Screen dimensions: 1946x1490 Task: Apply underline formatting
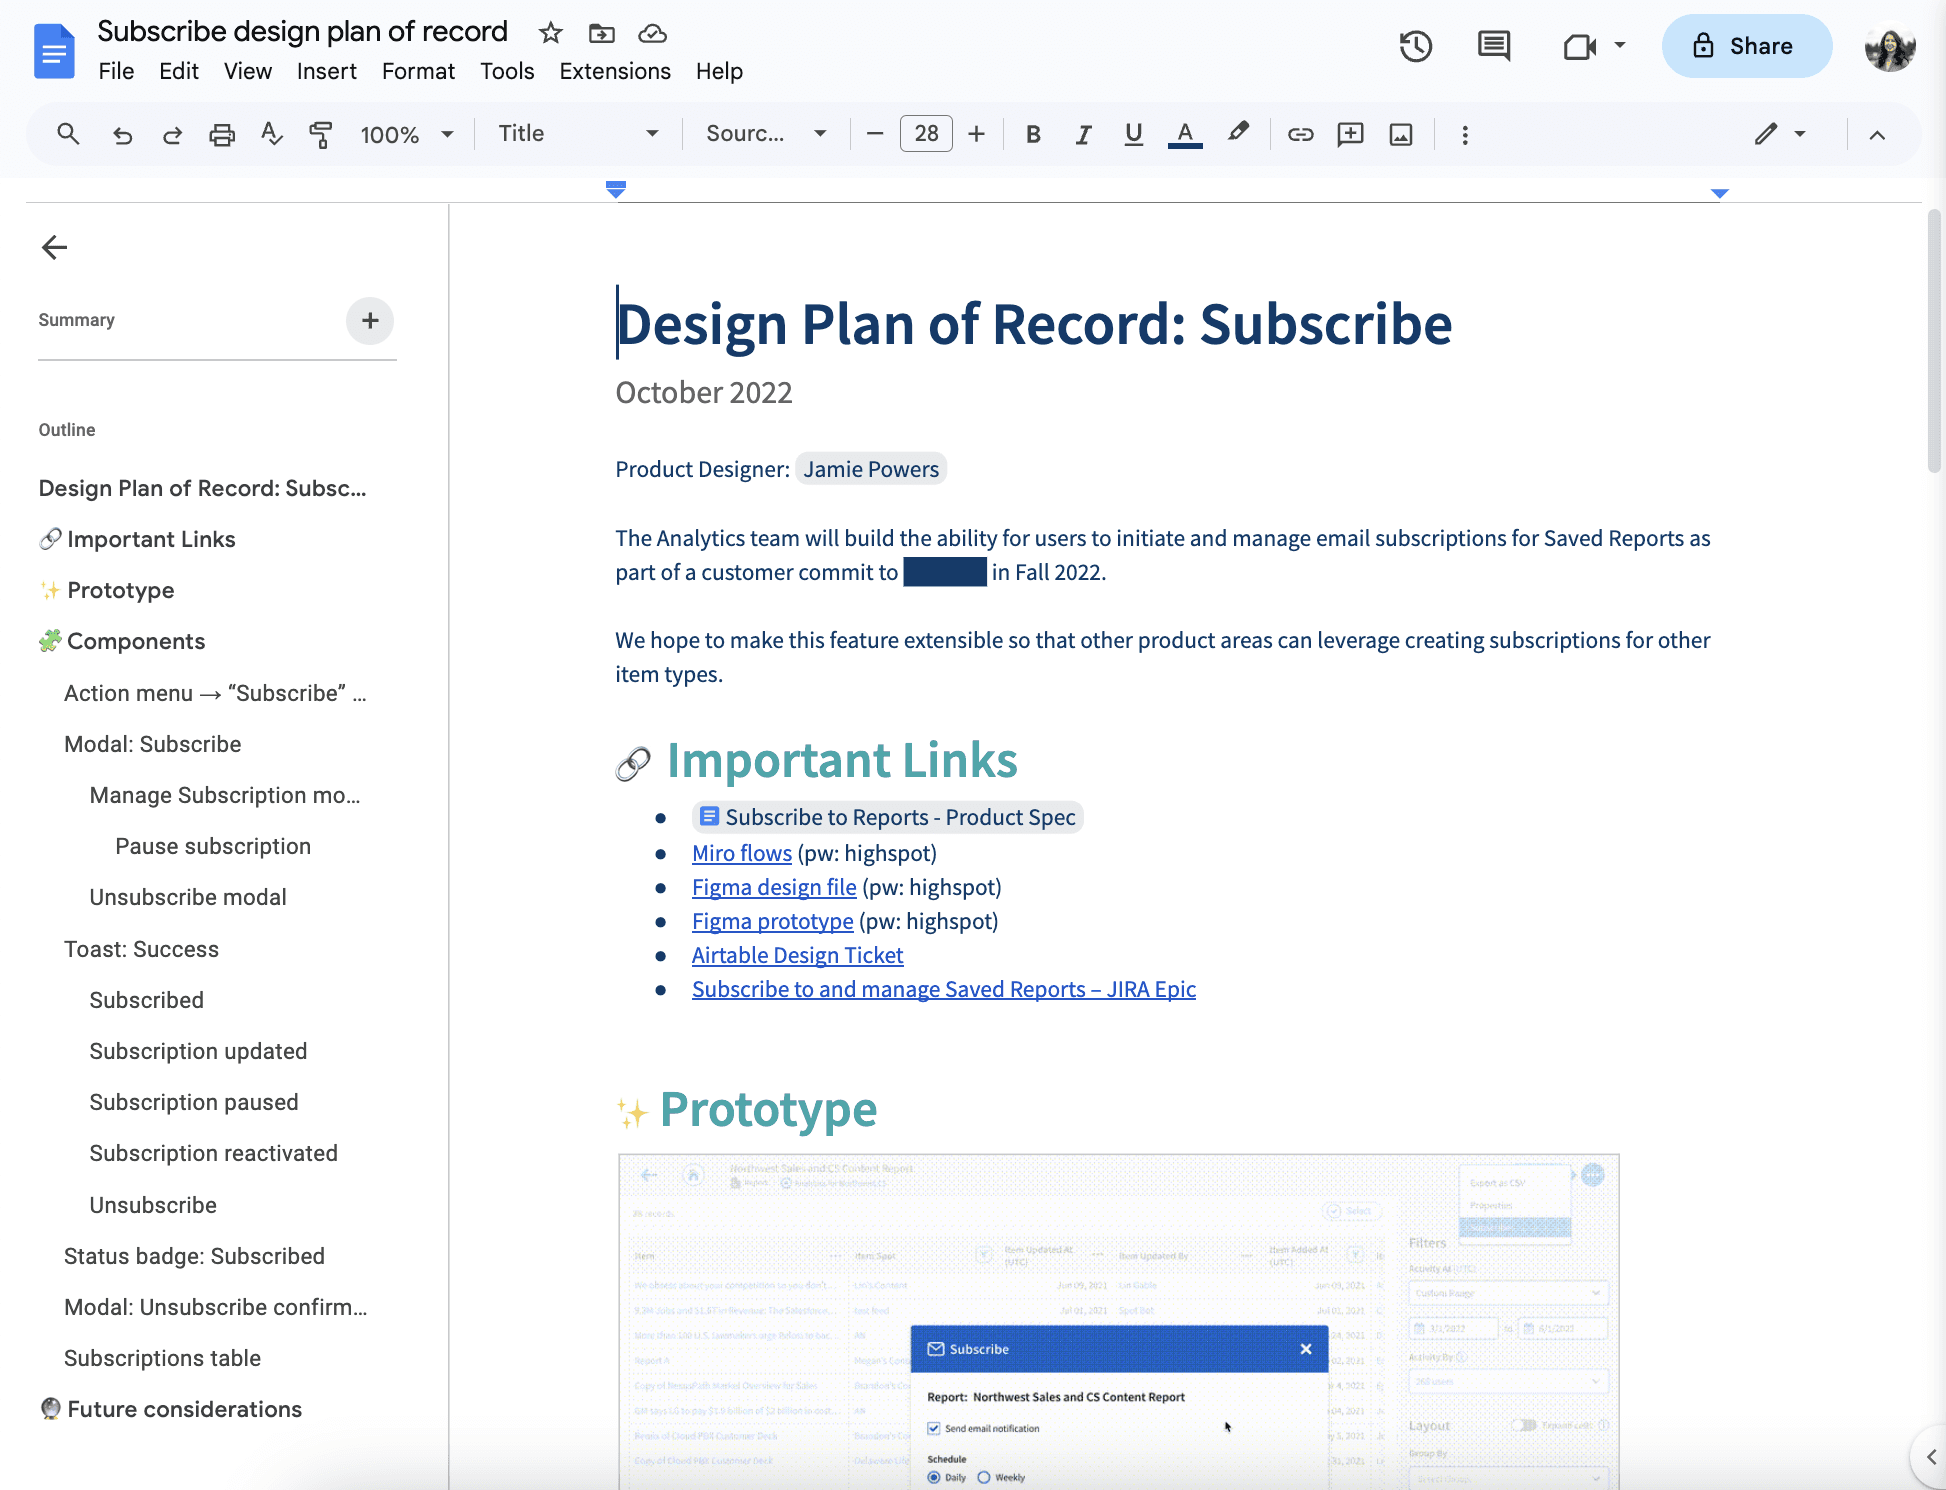1133,134
